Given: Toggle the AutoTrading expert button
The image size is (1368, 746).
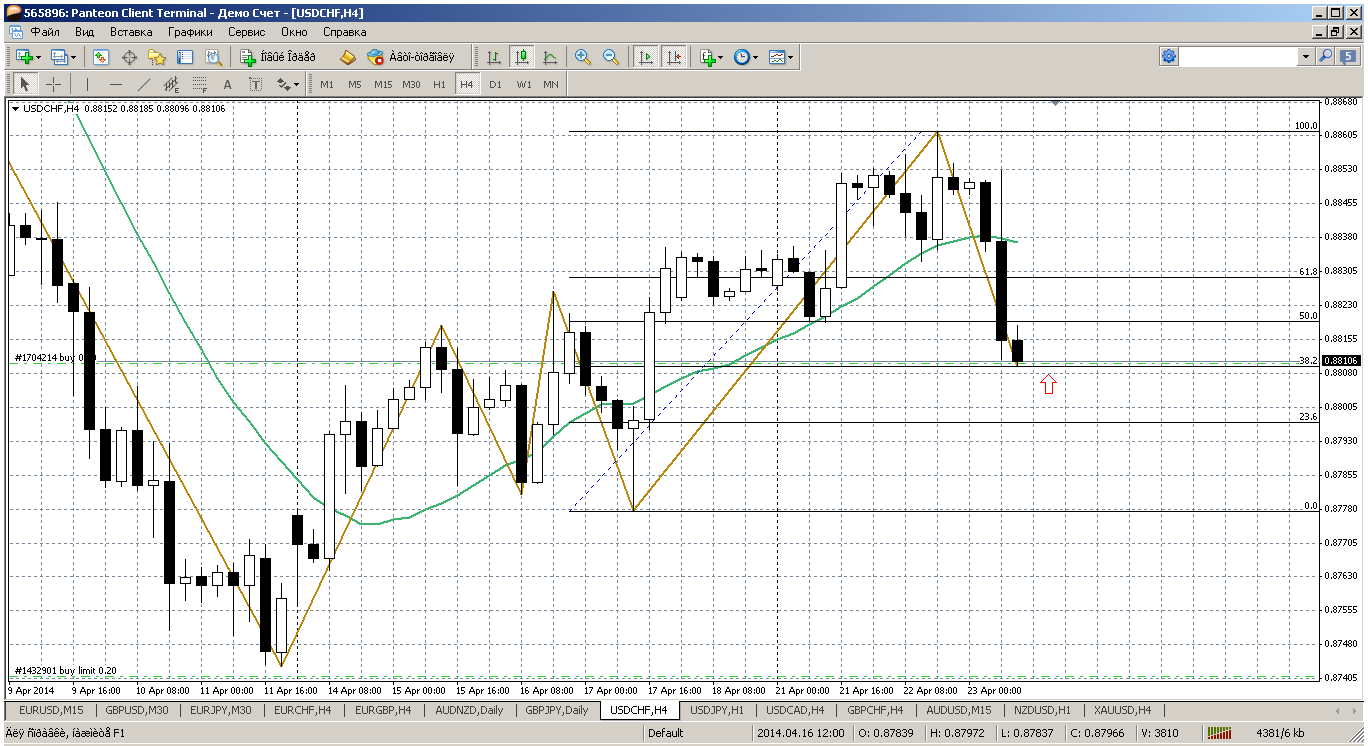Looking at the screenshot, I should [x=410, y=57].
